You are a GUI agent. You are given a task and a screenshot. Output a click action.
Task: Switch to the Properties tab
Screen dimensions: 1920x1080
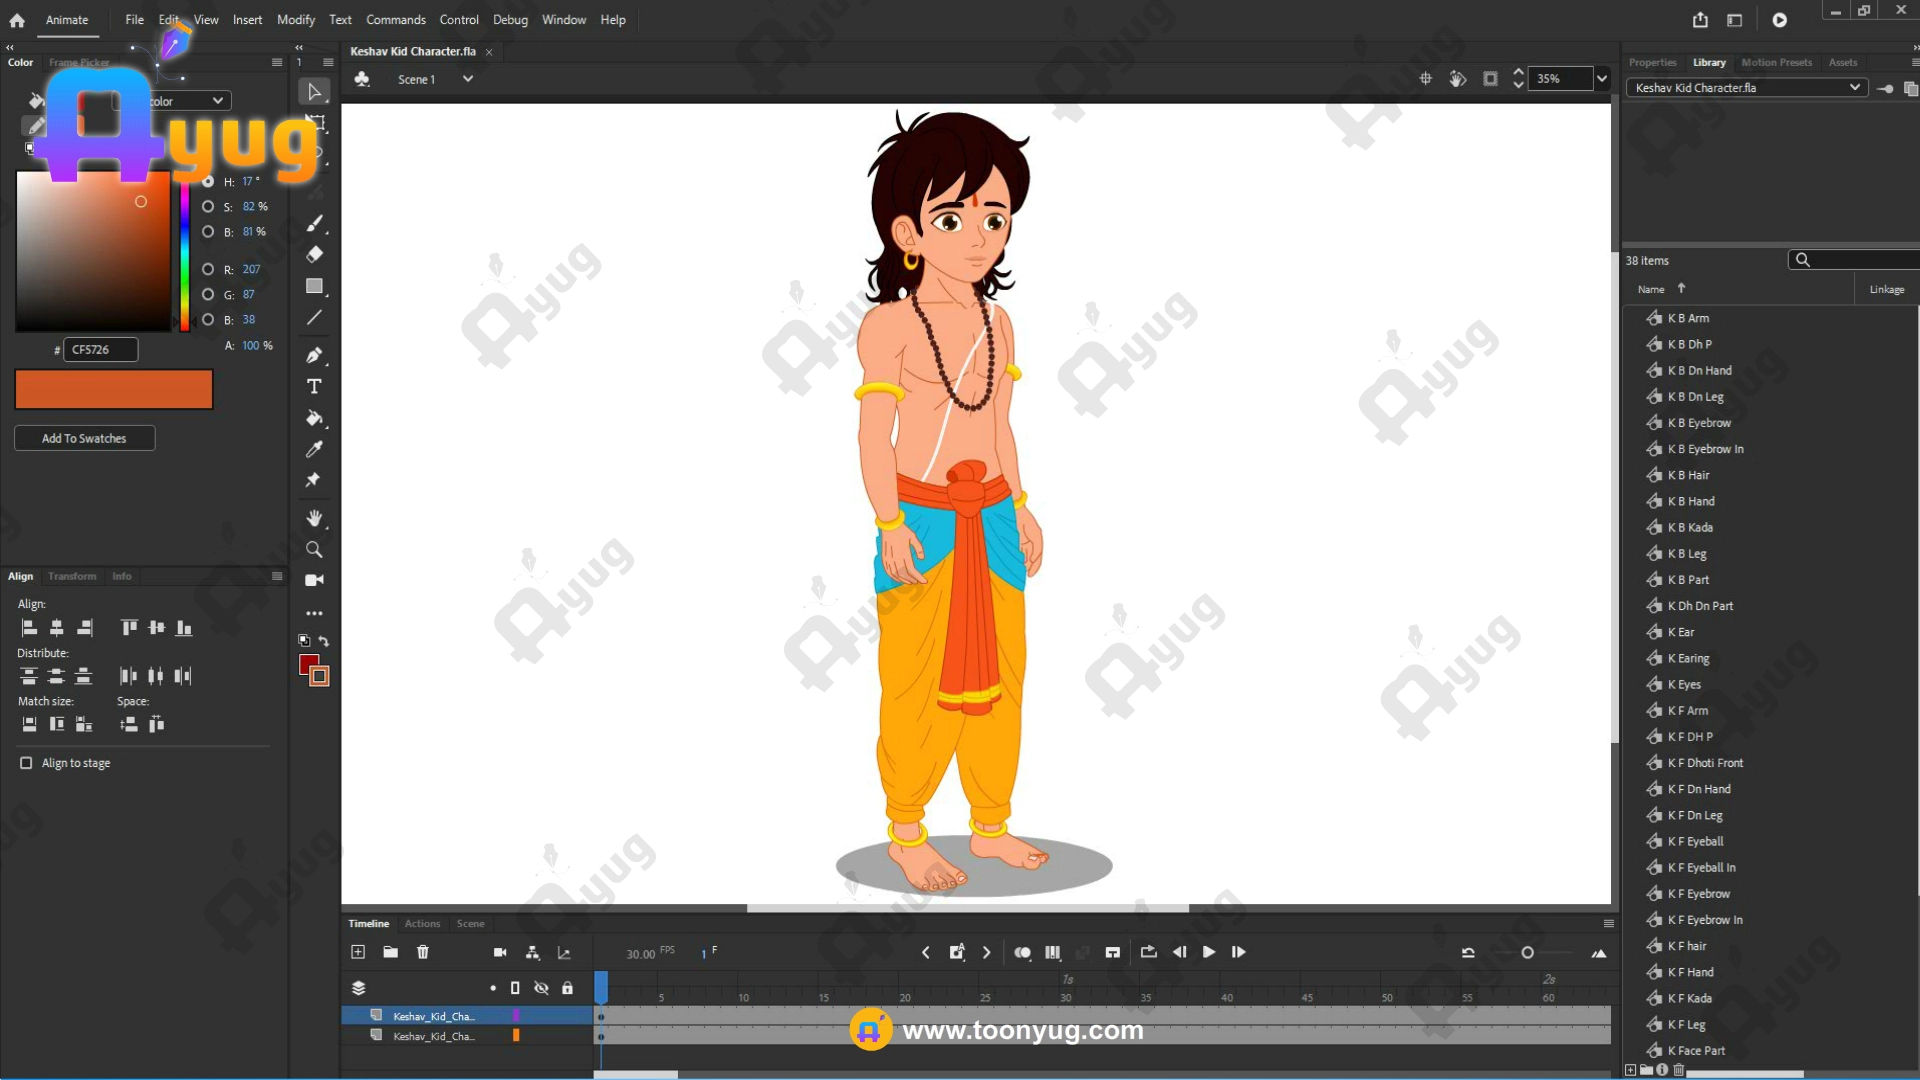[x=1652, y=62]
